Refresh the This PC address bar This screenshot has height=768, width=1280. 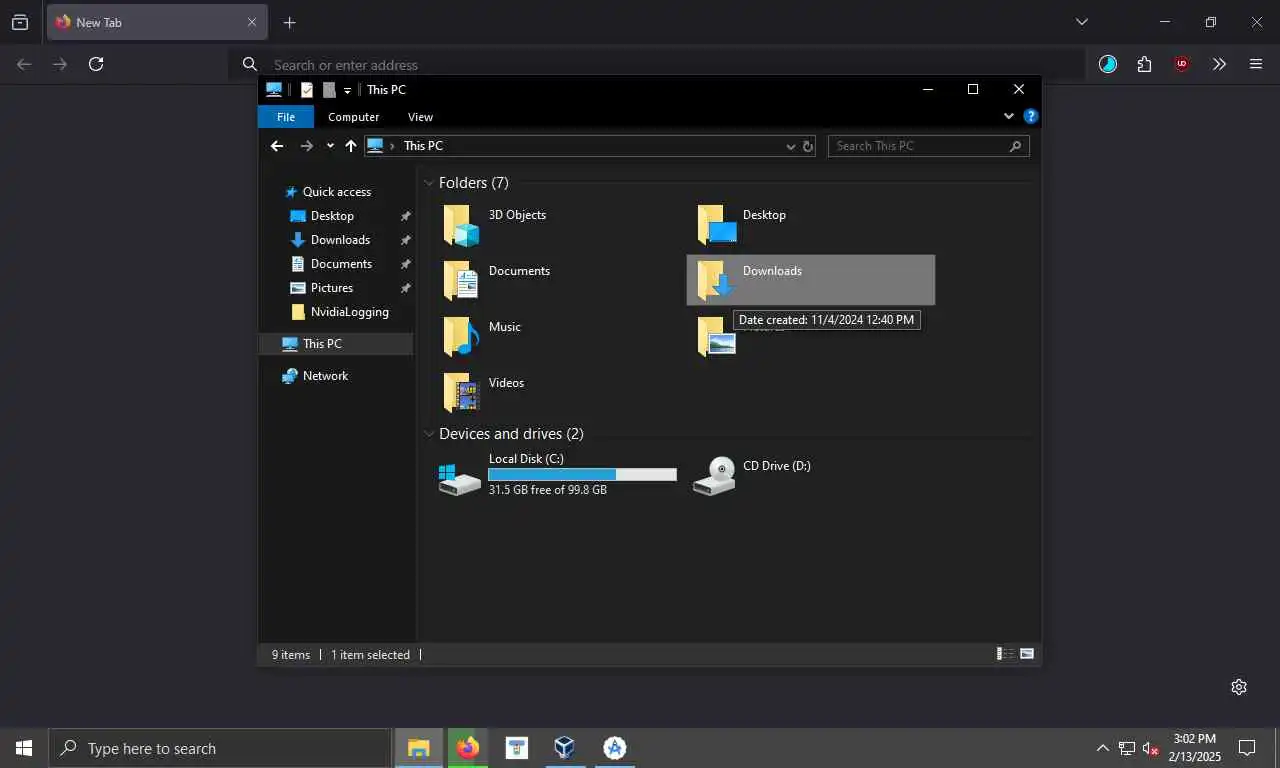tap(808, 146)
